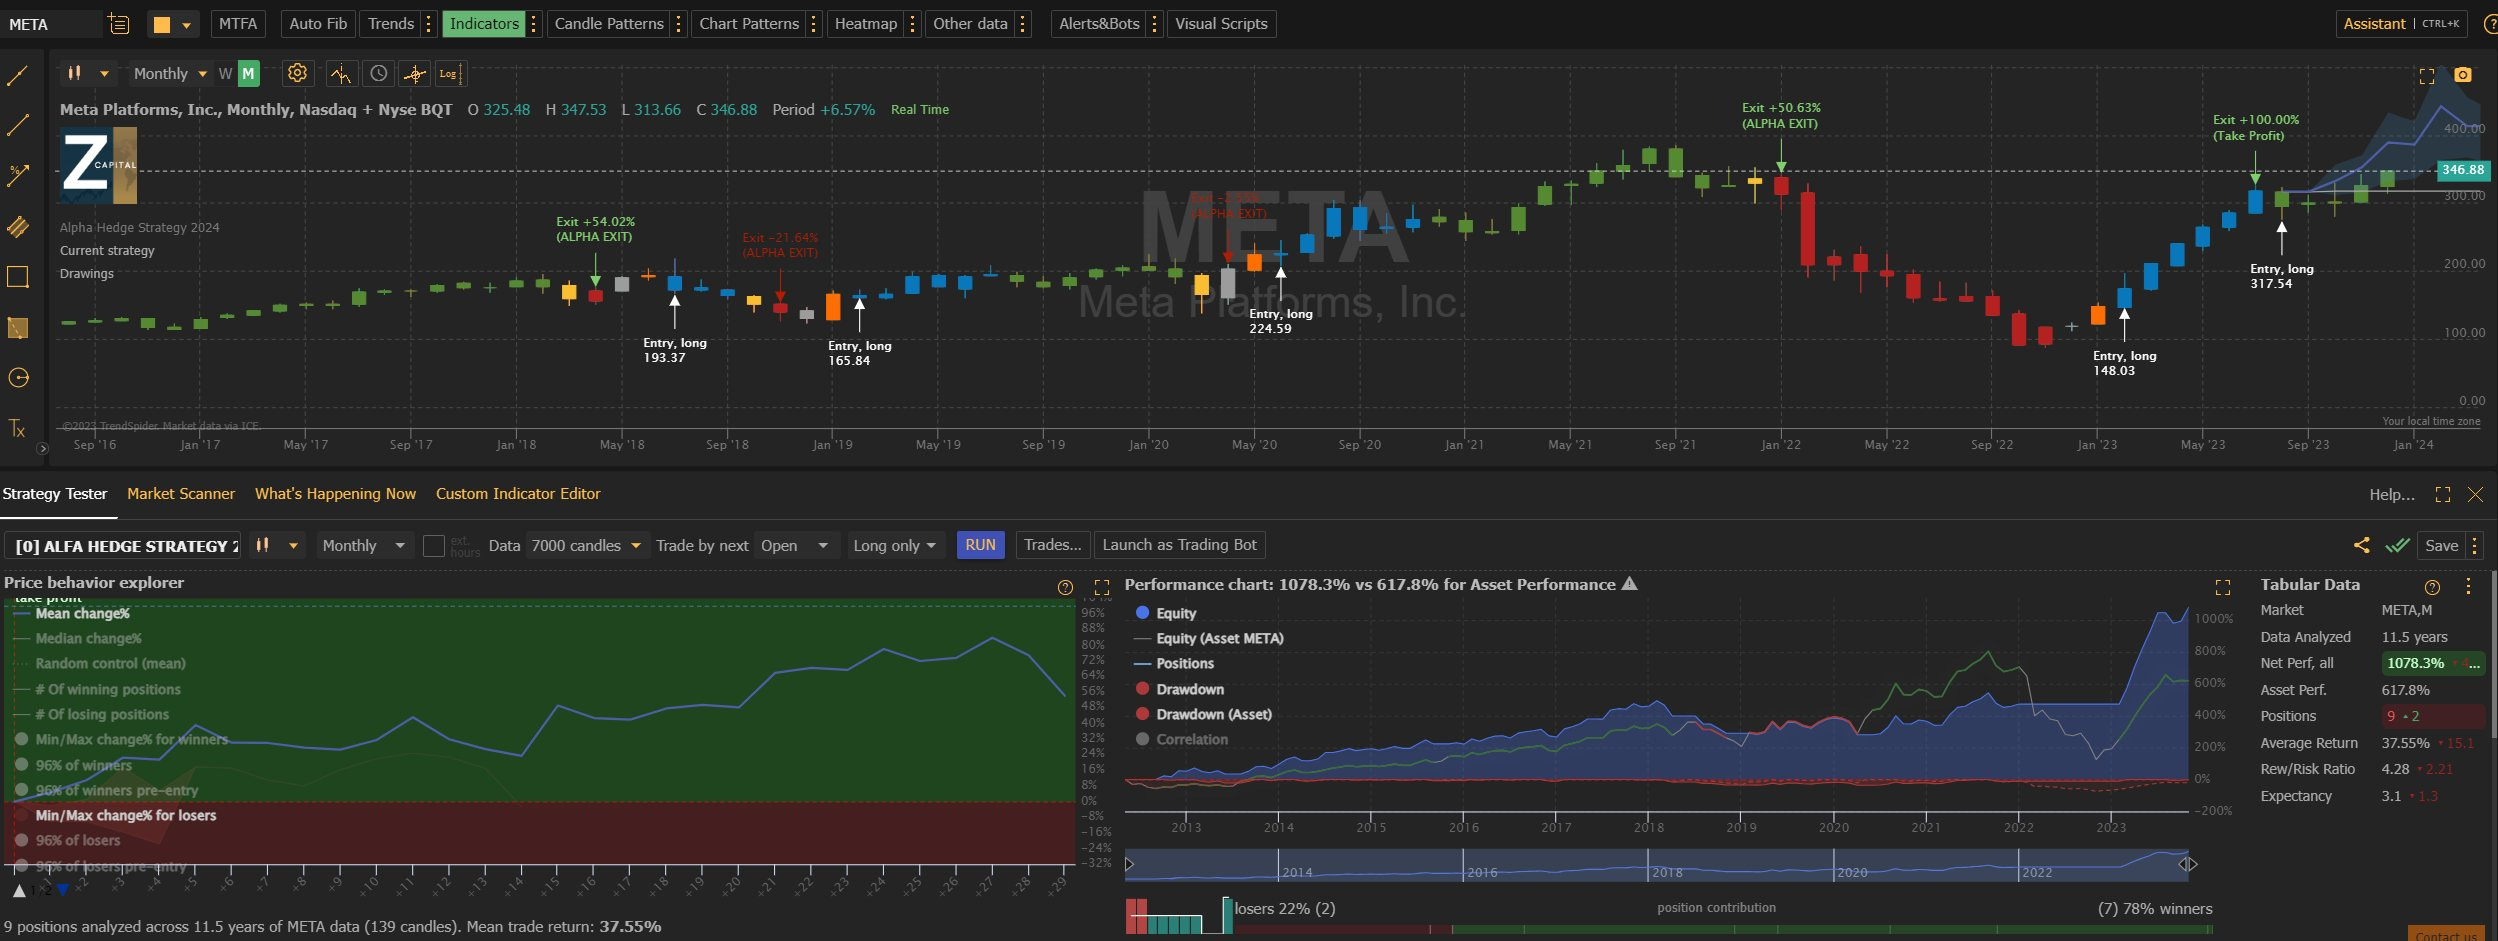The height and width of the screenshot is (941, 2498).
Task: Click Launch as Trading Bot
Action: 1179,545
